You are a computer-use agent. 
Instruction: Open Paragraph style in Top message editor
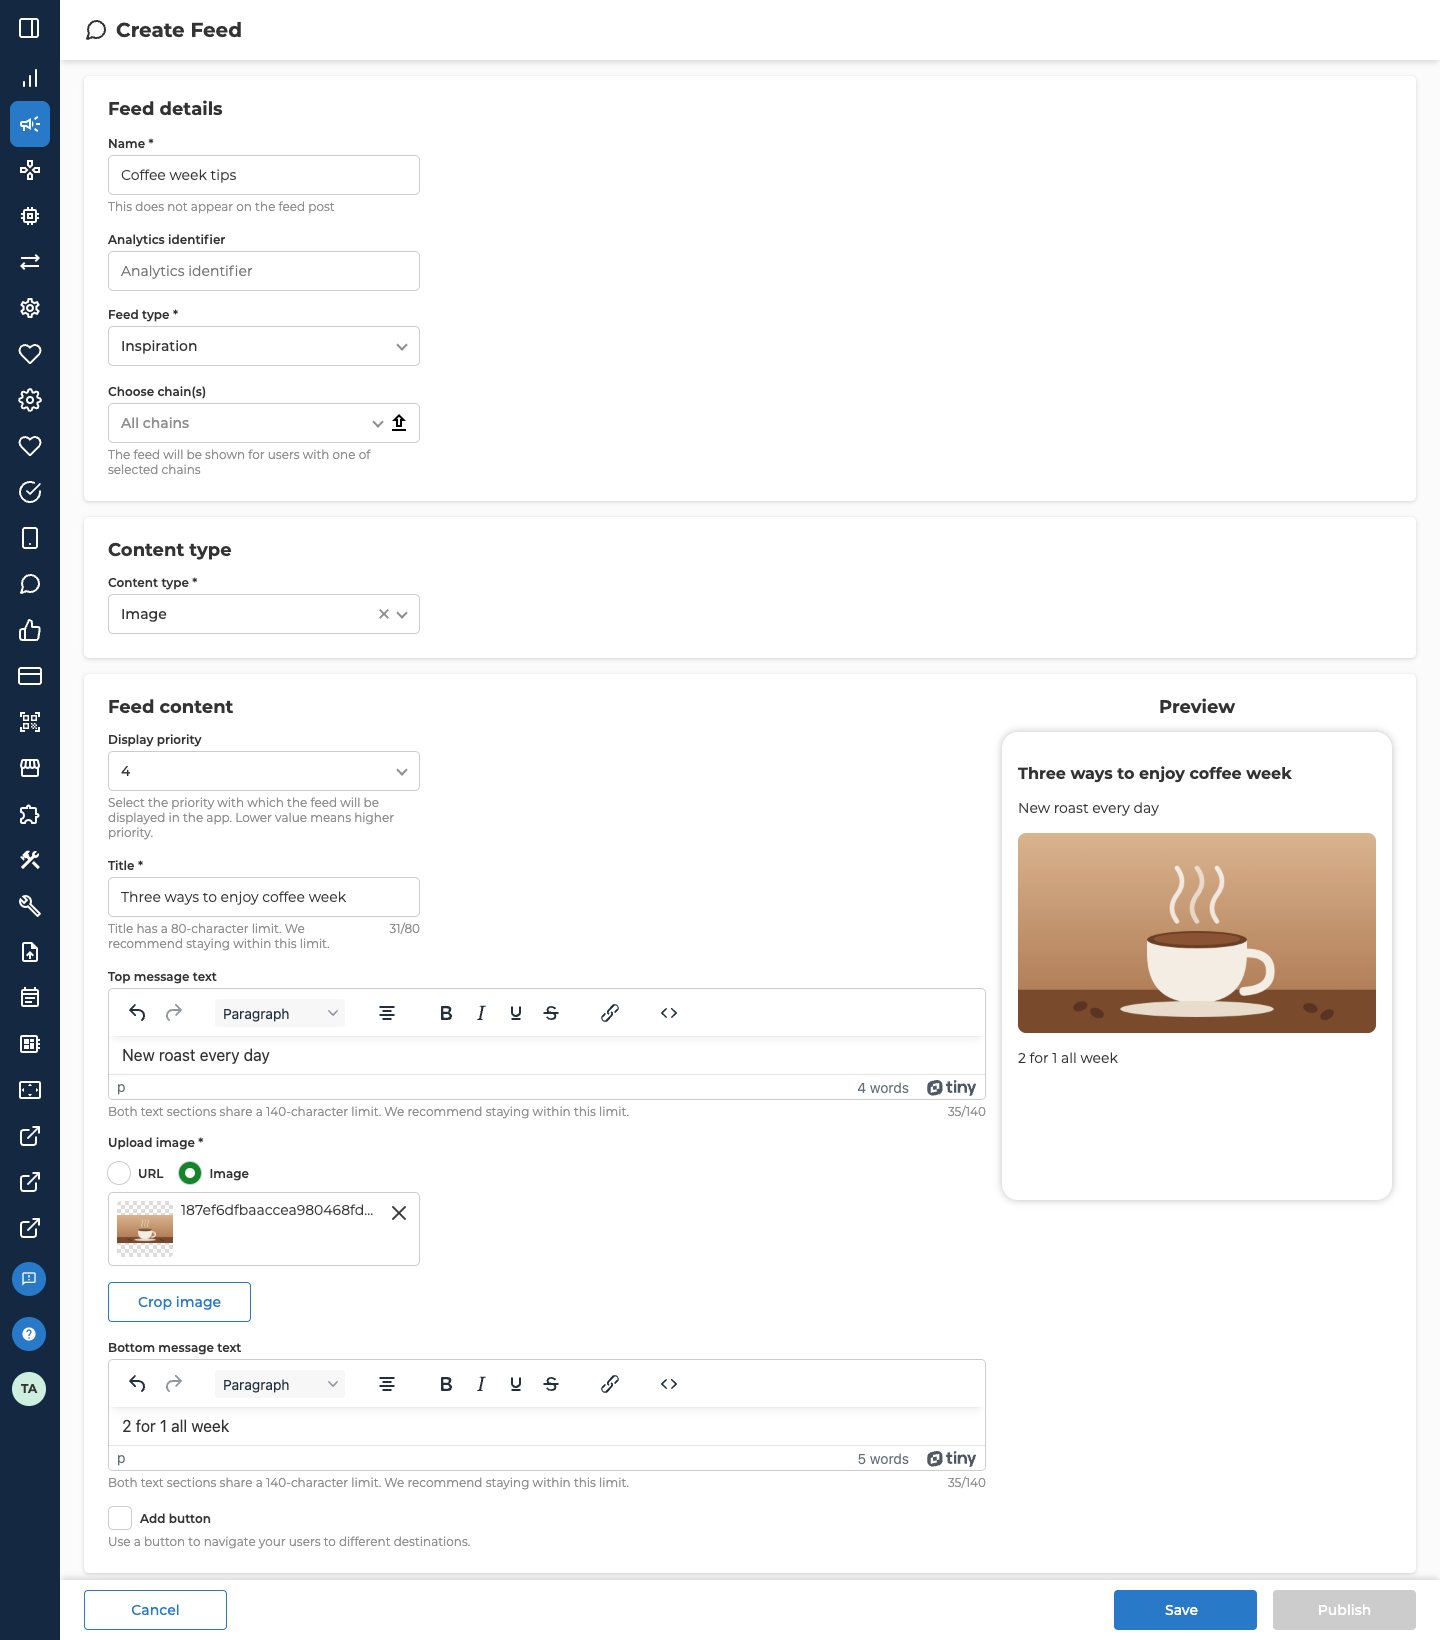point(280,1013)
